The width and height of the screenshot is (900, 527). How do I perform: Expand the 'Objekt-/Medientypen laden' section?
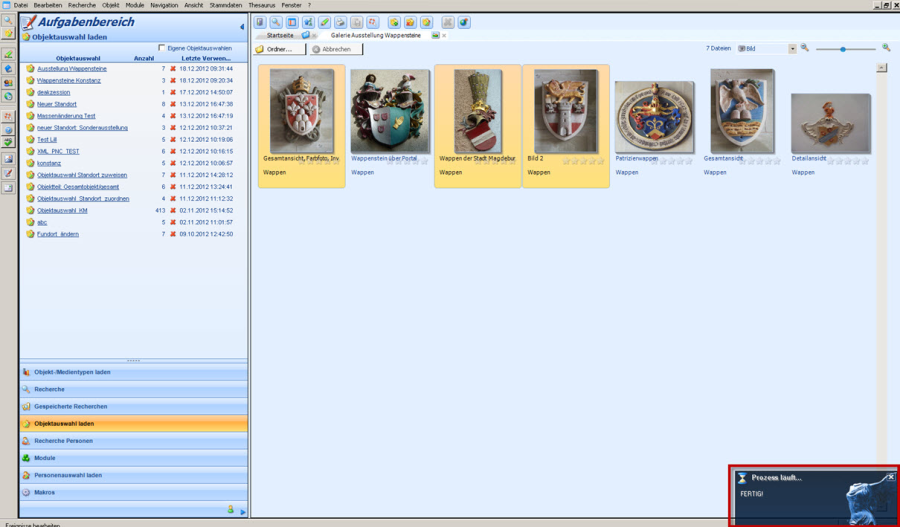(134, 372)
